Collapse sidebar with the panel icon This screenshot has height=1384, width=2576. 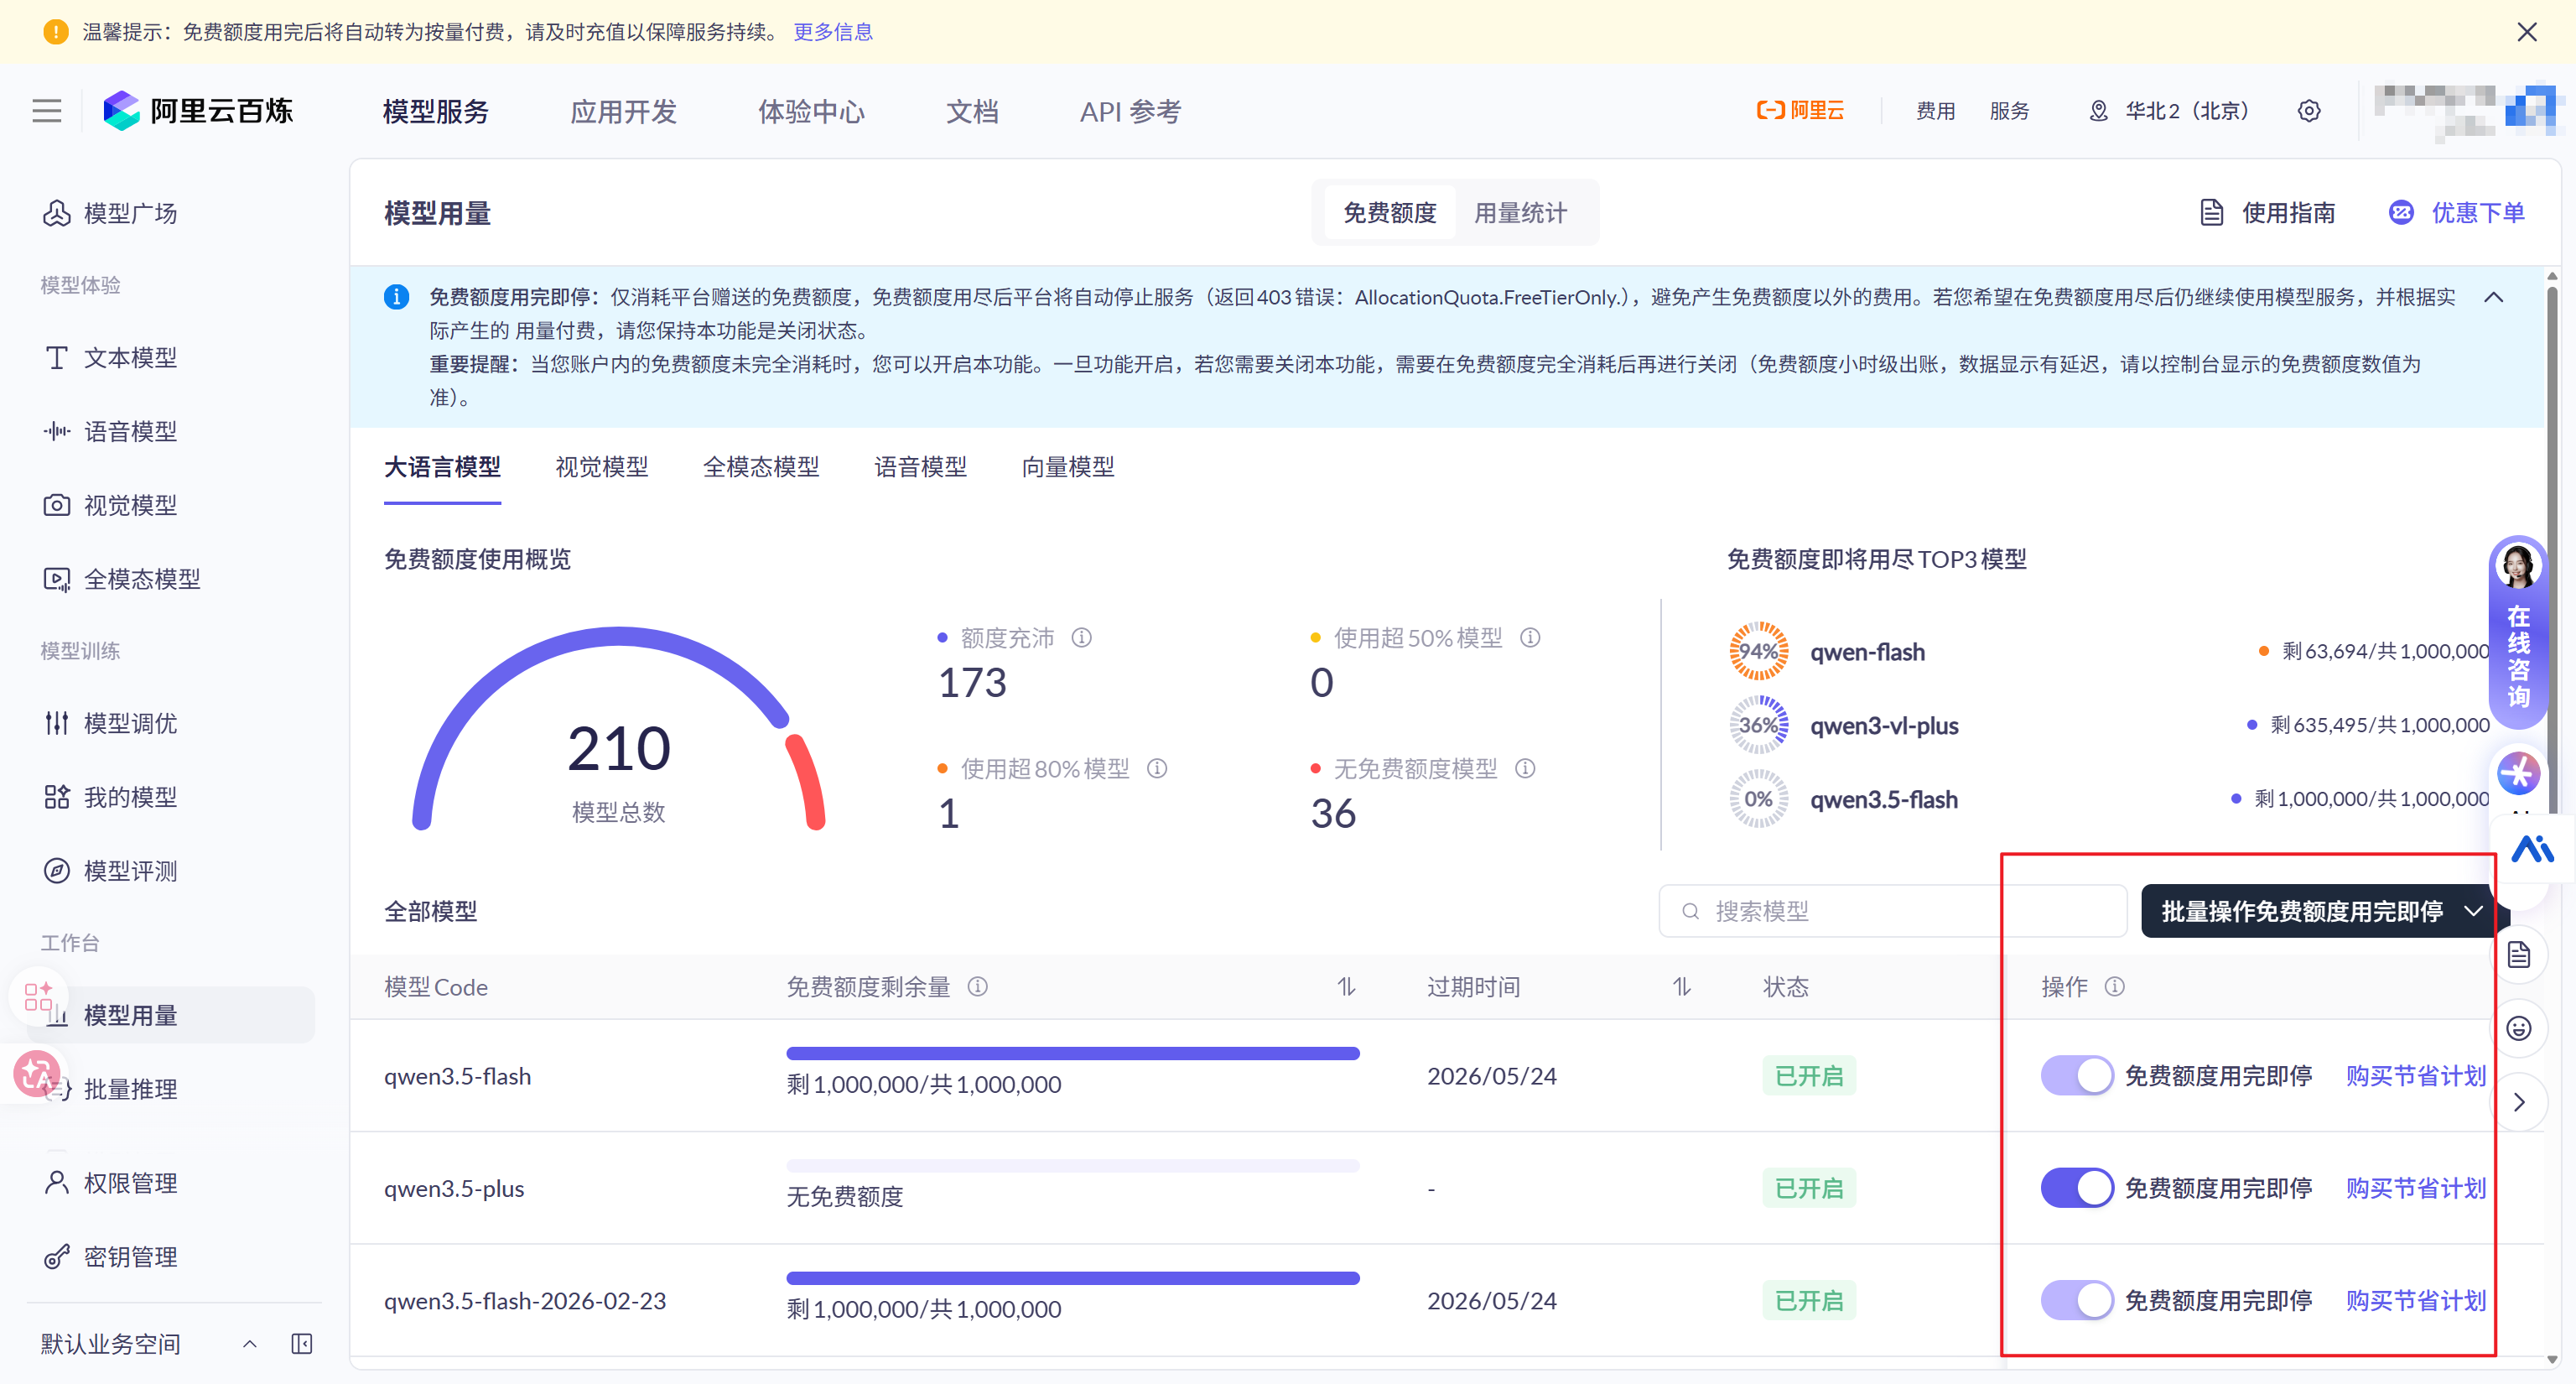click(301, 1343)
